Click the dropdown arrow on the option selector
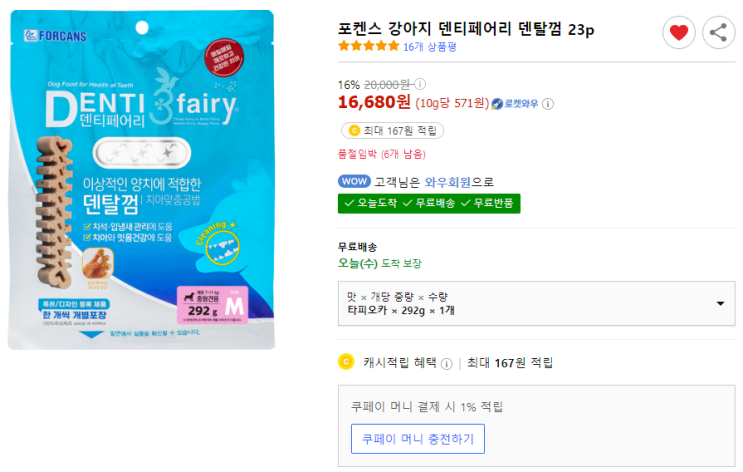The width and height of the screenshot is (743, 472). pyautogui.click(x=720, y=304)
